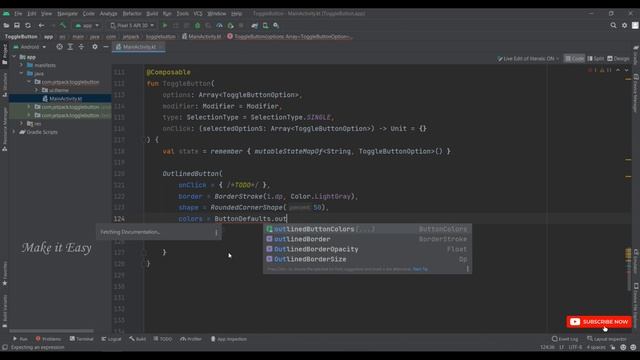Select the MainActivity.kt editor tab
This screenshot has height=360, width=640.
(139, 47)
